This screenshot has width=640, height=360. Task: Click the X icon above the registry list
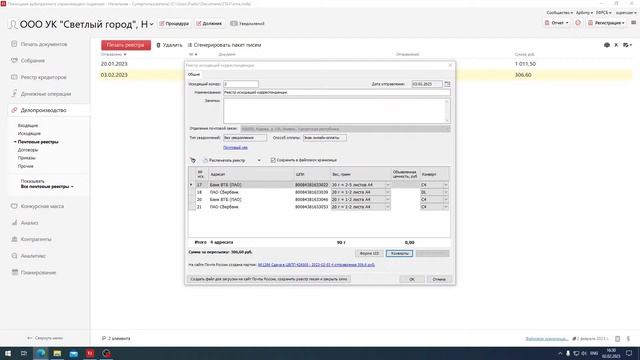pos(616,45)
